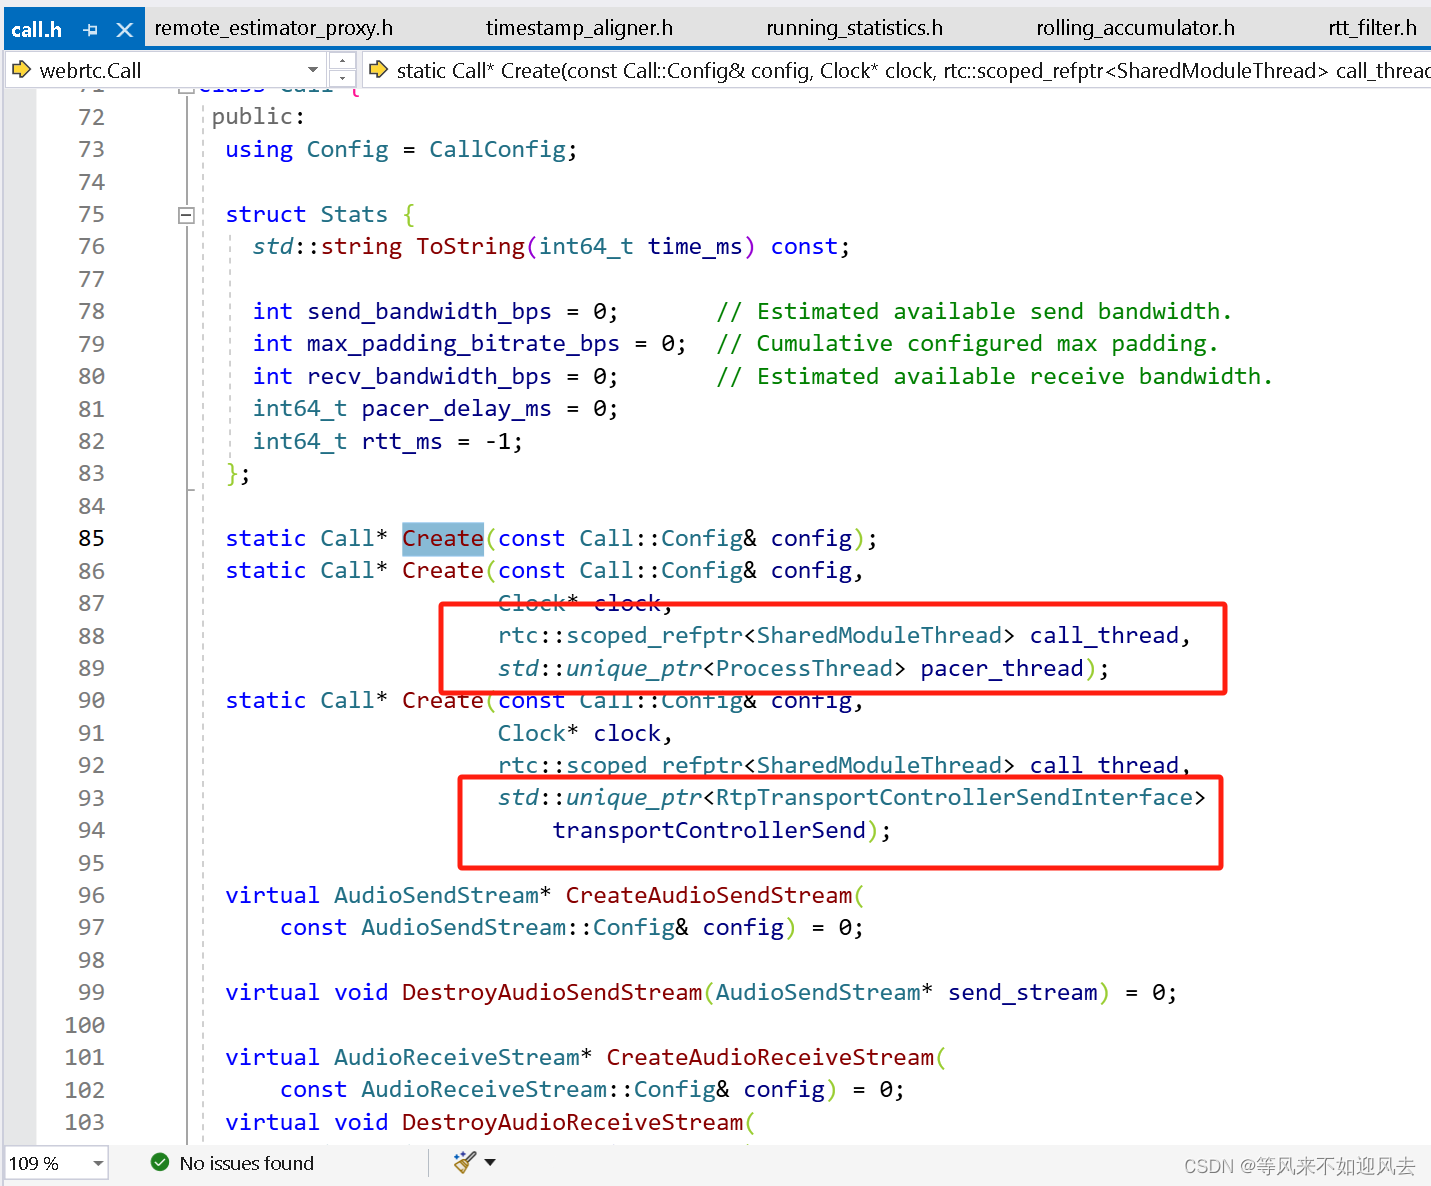Click RtpTransportControllerSendInterface type name
Screen dimensions: 1431x1186
[954, 797]
